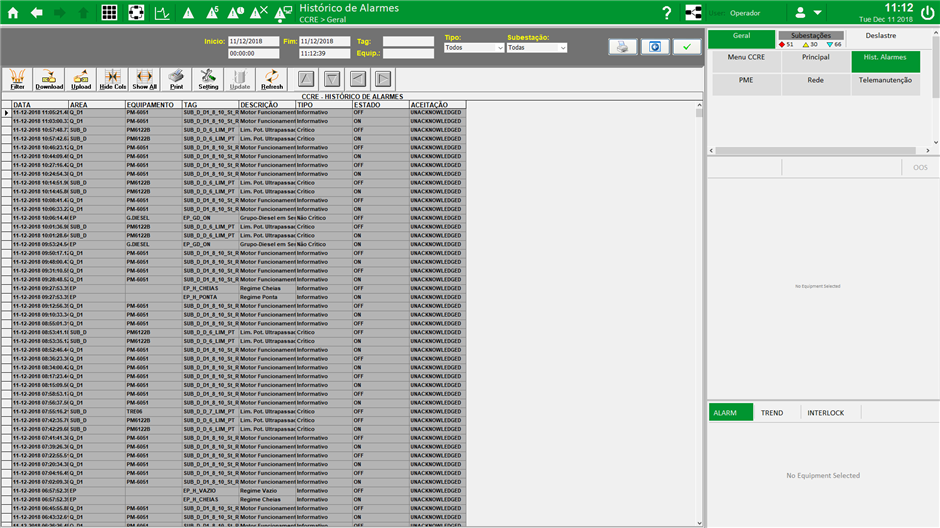Image resolution: width=940 pixels, height=528 pixels.
Task: Open Menu CCRE
Action: pos(746,62)
